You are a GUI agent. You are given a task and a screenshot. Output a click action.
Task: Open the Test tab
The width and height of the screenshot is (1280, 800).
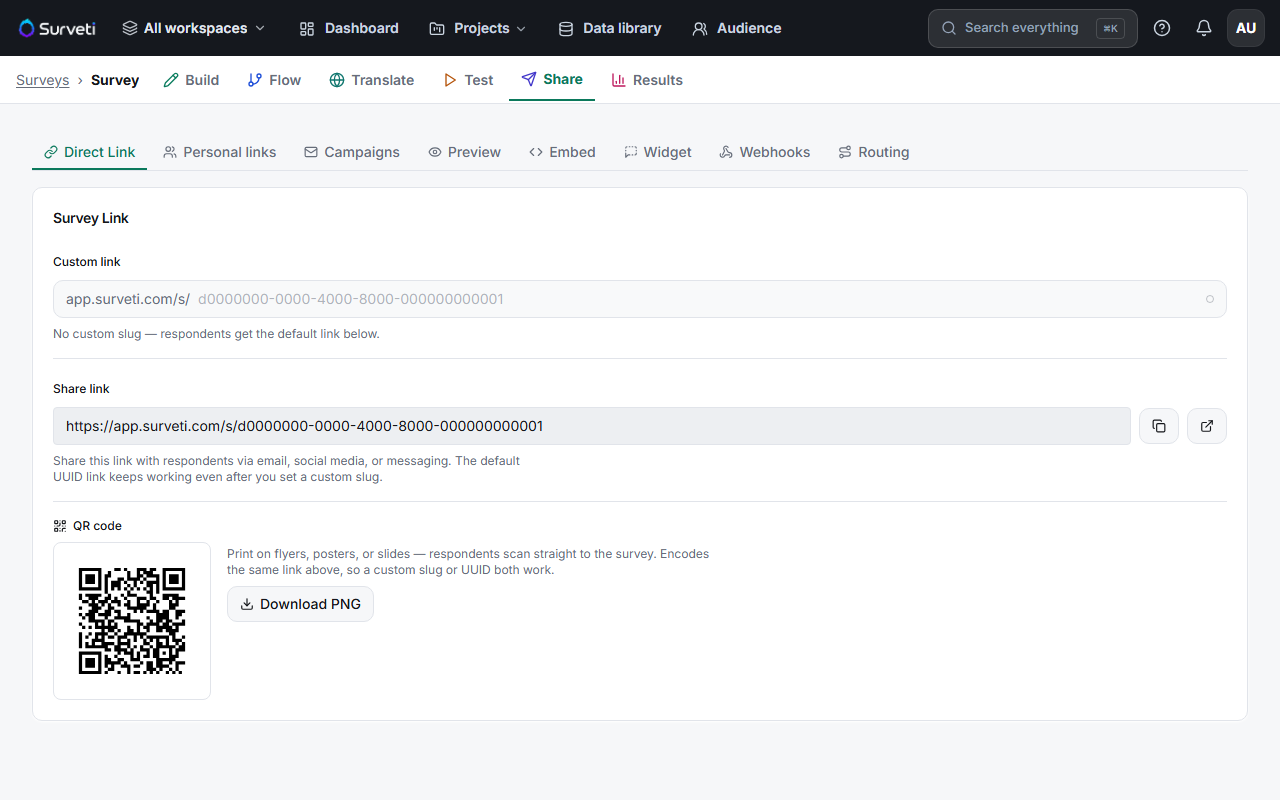click(469, 80)
